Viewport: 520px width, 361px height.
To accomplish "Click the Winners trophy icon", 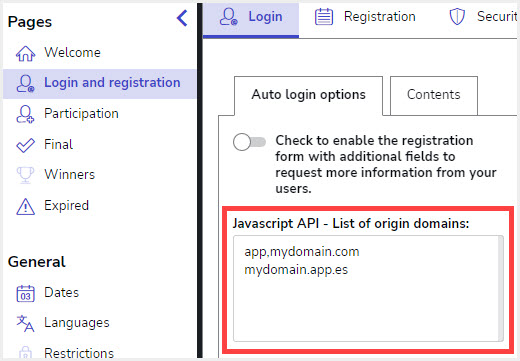I will tap(25, 175).
